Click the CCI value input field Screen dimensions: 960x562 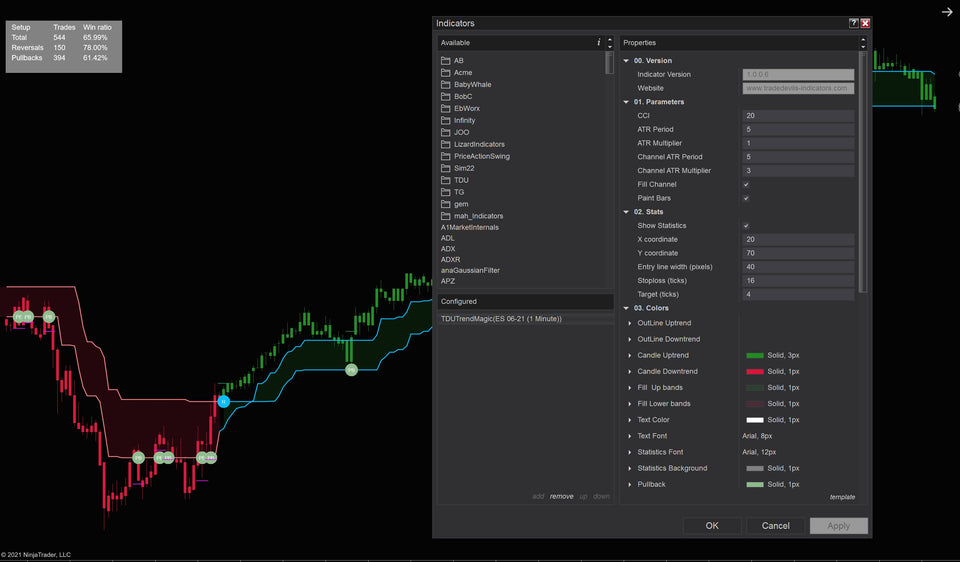pyautogui.click(x=798, y=116)
